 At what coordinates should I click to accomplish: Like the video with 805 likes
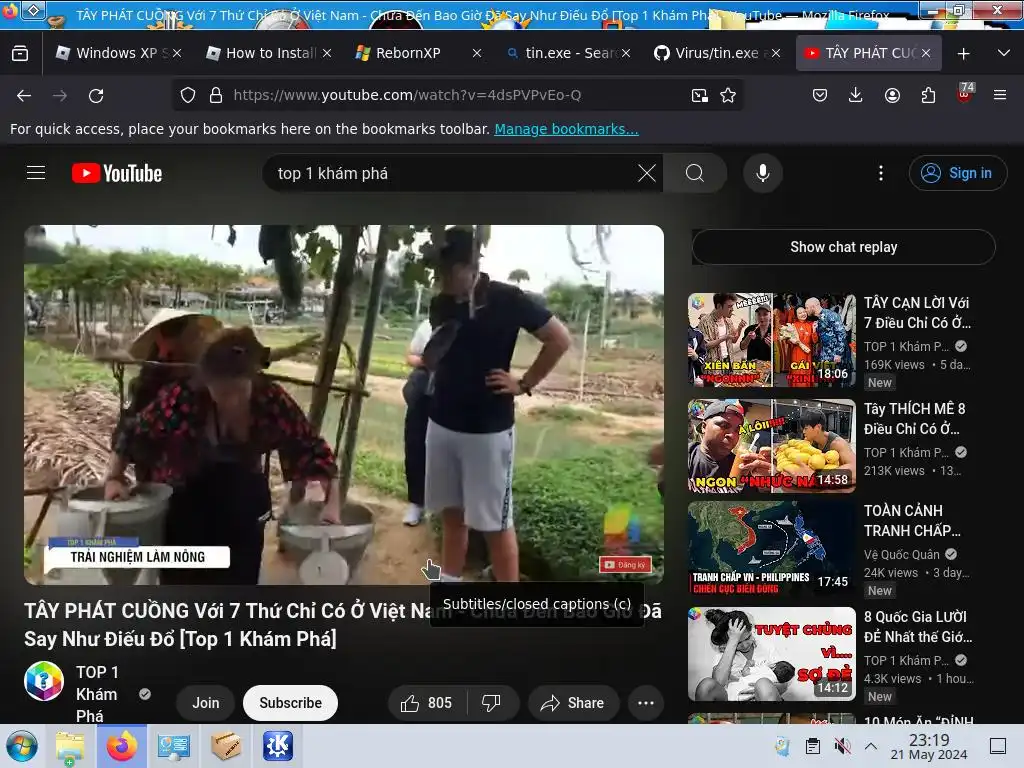pyautogui.click(x=427, y=703)
